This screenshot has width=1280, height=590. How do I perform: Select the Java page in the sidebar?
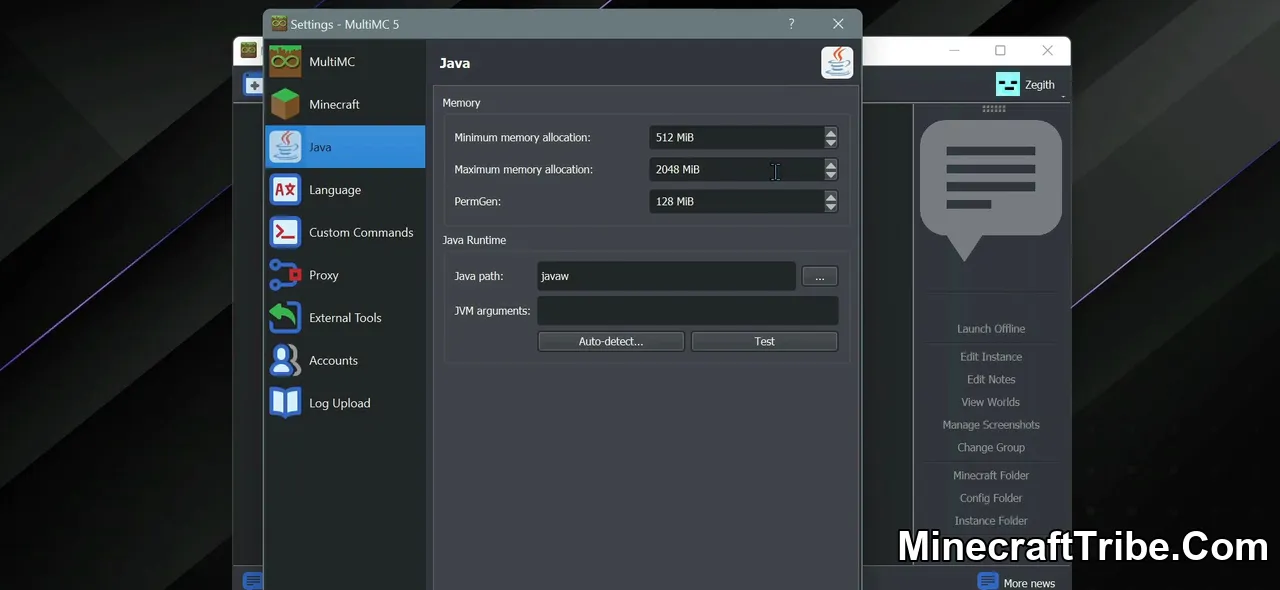pos(345,147)
